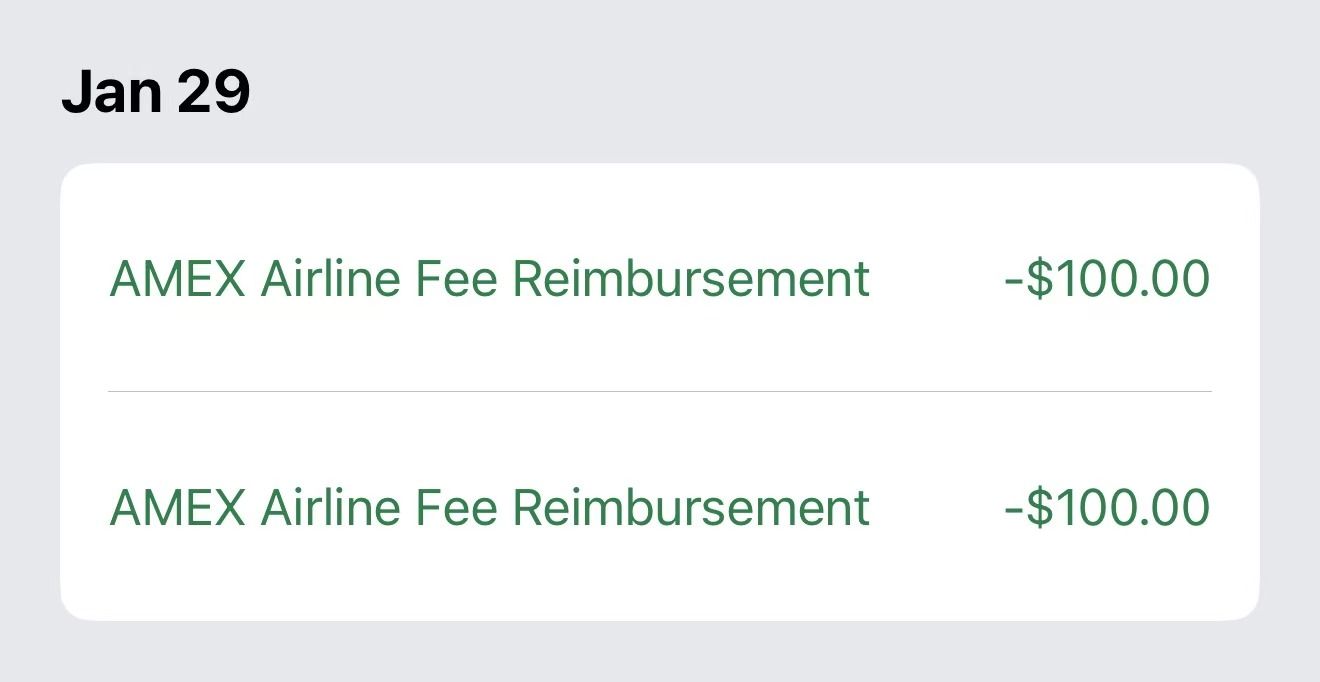This screenshot has width=1320, height=682.
Task: Select the word Reimbursement in the second row
Action: click(x=691, y=507)
